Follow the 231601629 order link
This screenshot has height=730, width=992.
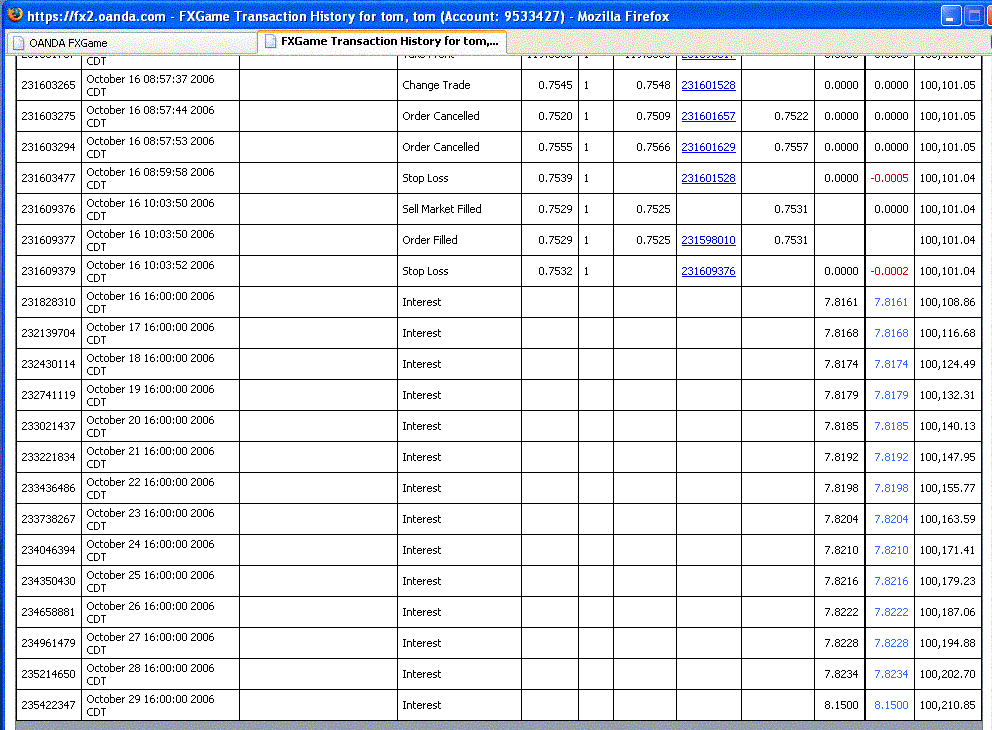point(708,148)
